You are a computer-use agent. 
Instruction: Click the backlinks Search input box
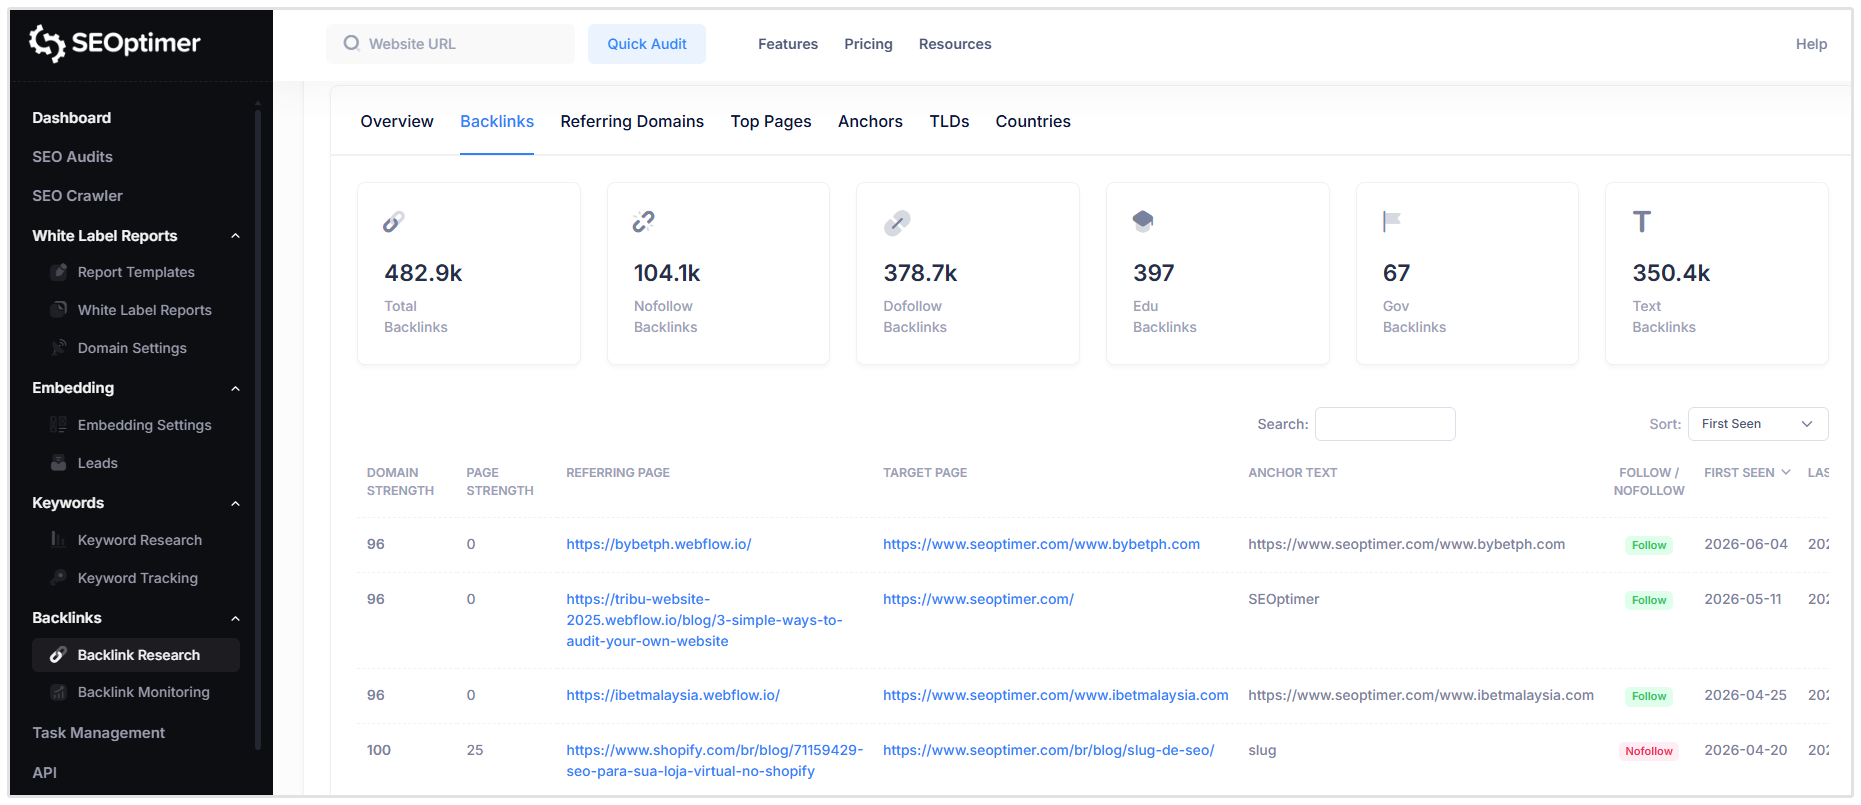tap(1385, 424)
